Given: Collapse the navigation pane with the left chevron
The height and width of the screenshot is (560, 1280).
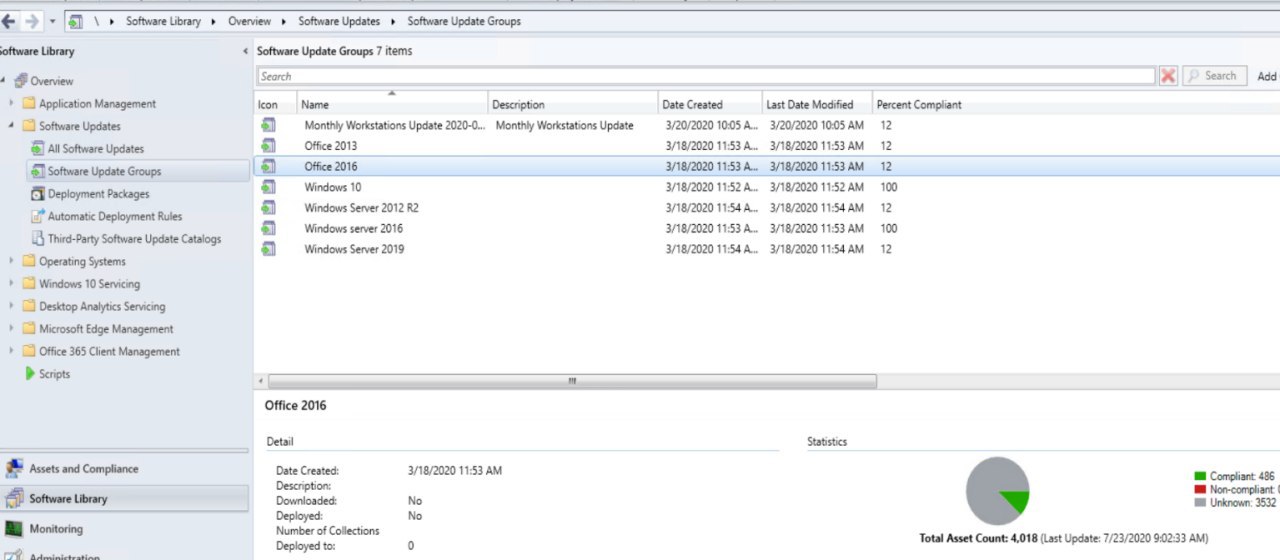Looking at the screenshot, I should point(245,51).
